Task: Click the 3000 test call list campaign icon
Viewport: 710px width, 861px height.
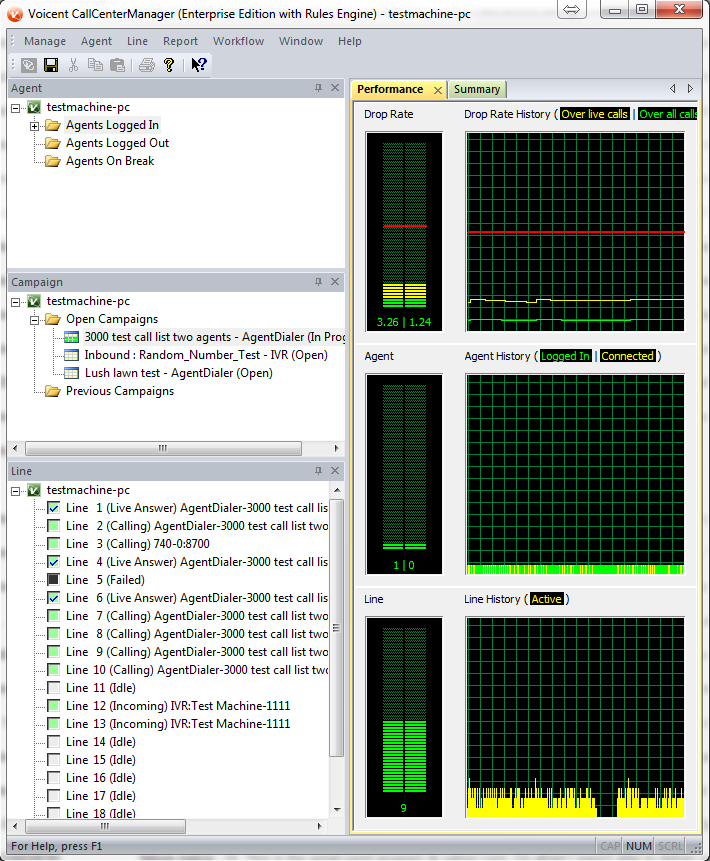Action: click(71, 337)
